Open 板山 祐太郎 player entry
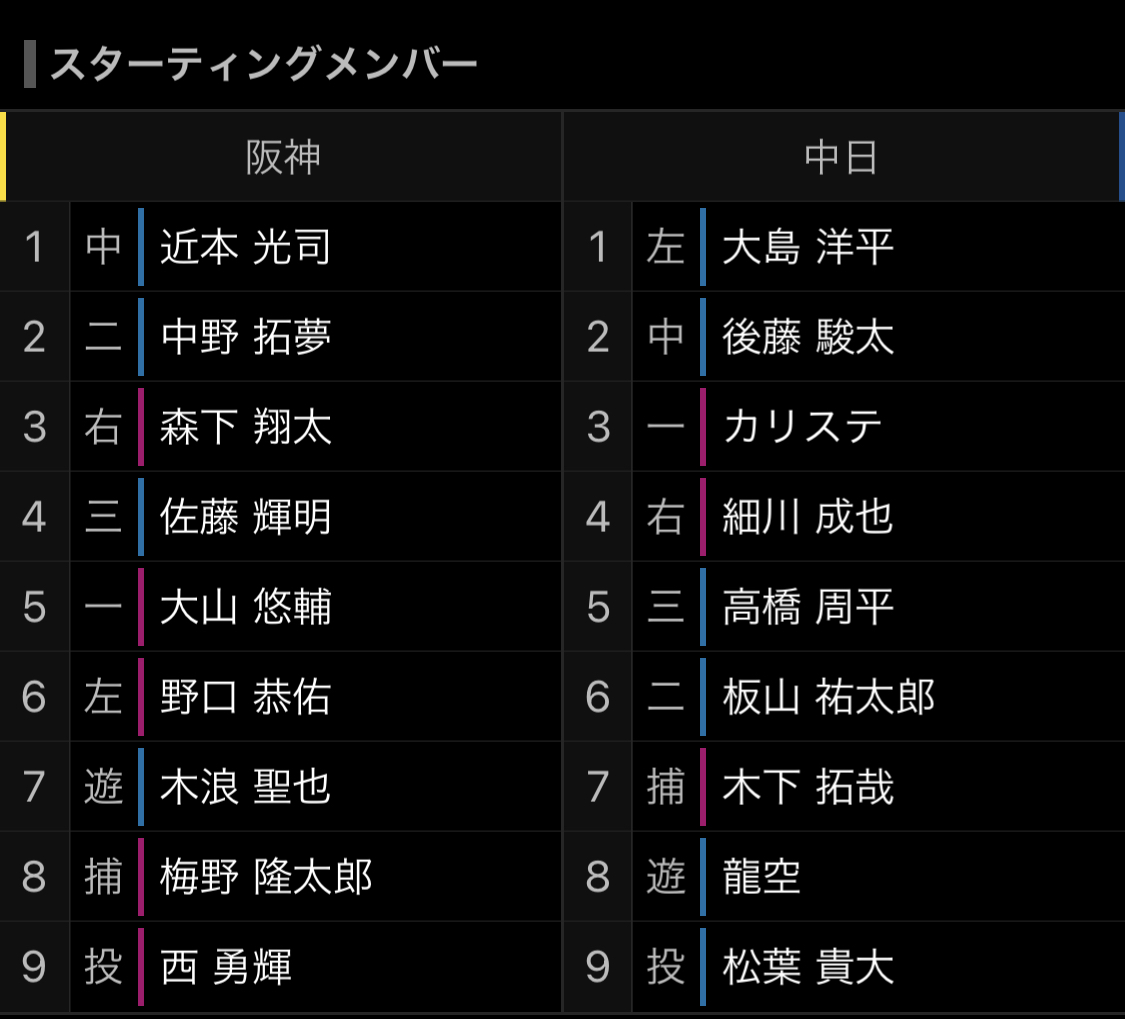Screen dimensions: 1125x1019 point(829,697)
